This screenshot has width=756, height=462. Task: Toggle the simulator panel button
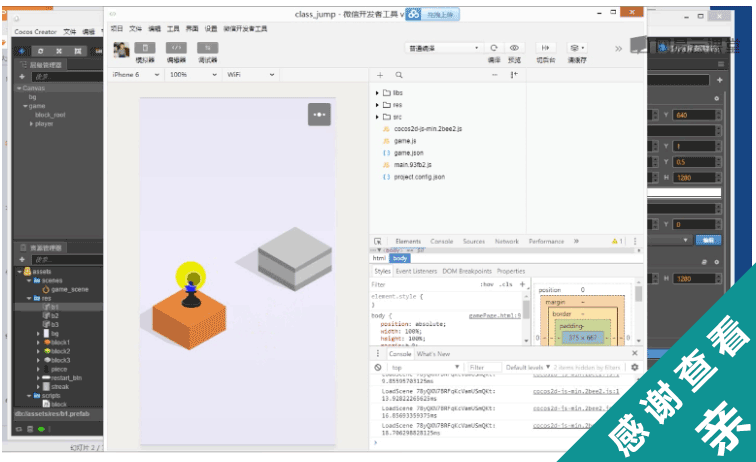[x=145, y=48]
